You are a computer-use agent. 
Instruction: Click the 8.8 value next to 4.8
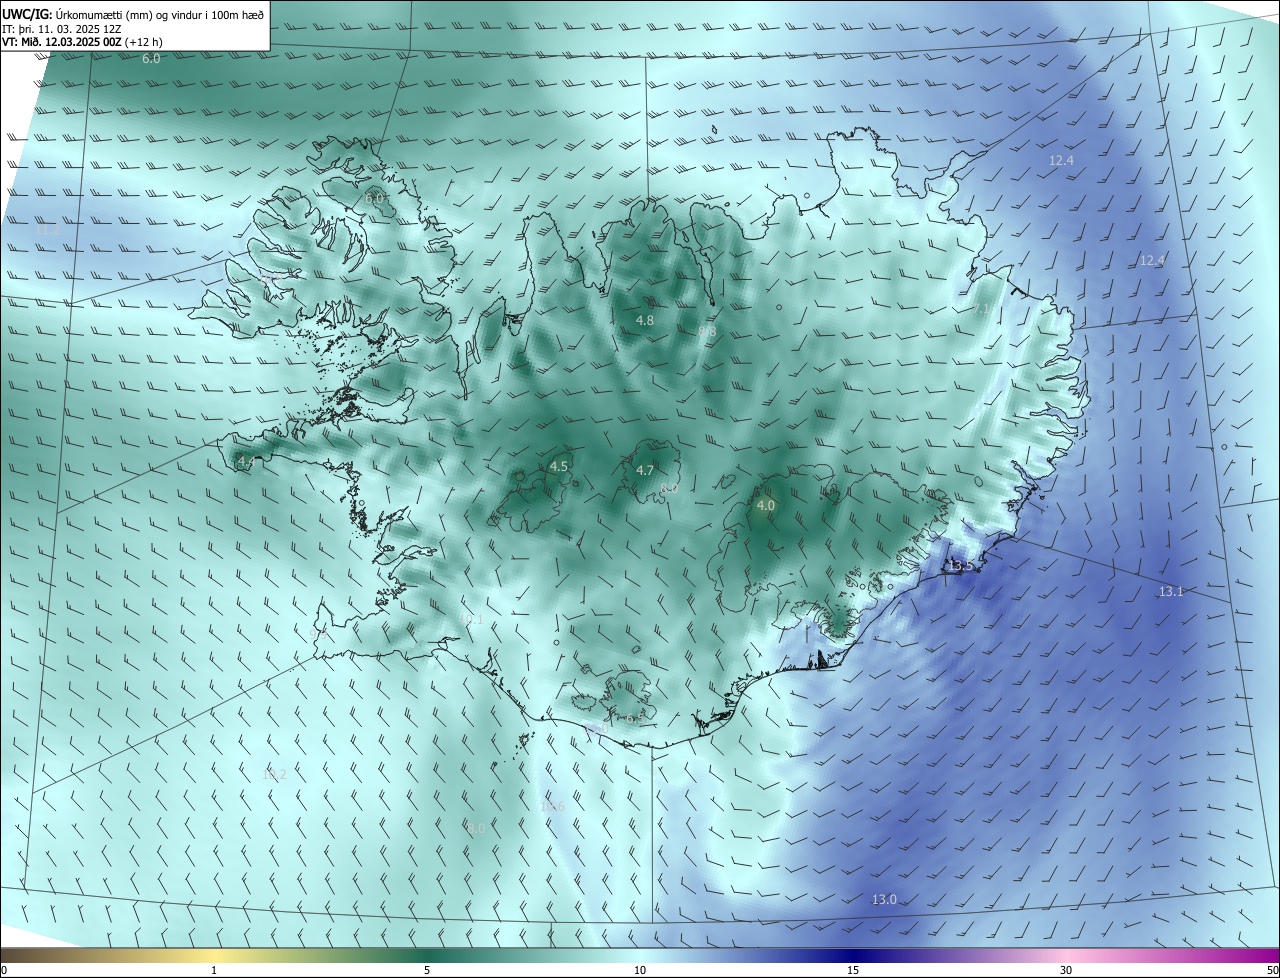[707, 331]
